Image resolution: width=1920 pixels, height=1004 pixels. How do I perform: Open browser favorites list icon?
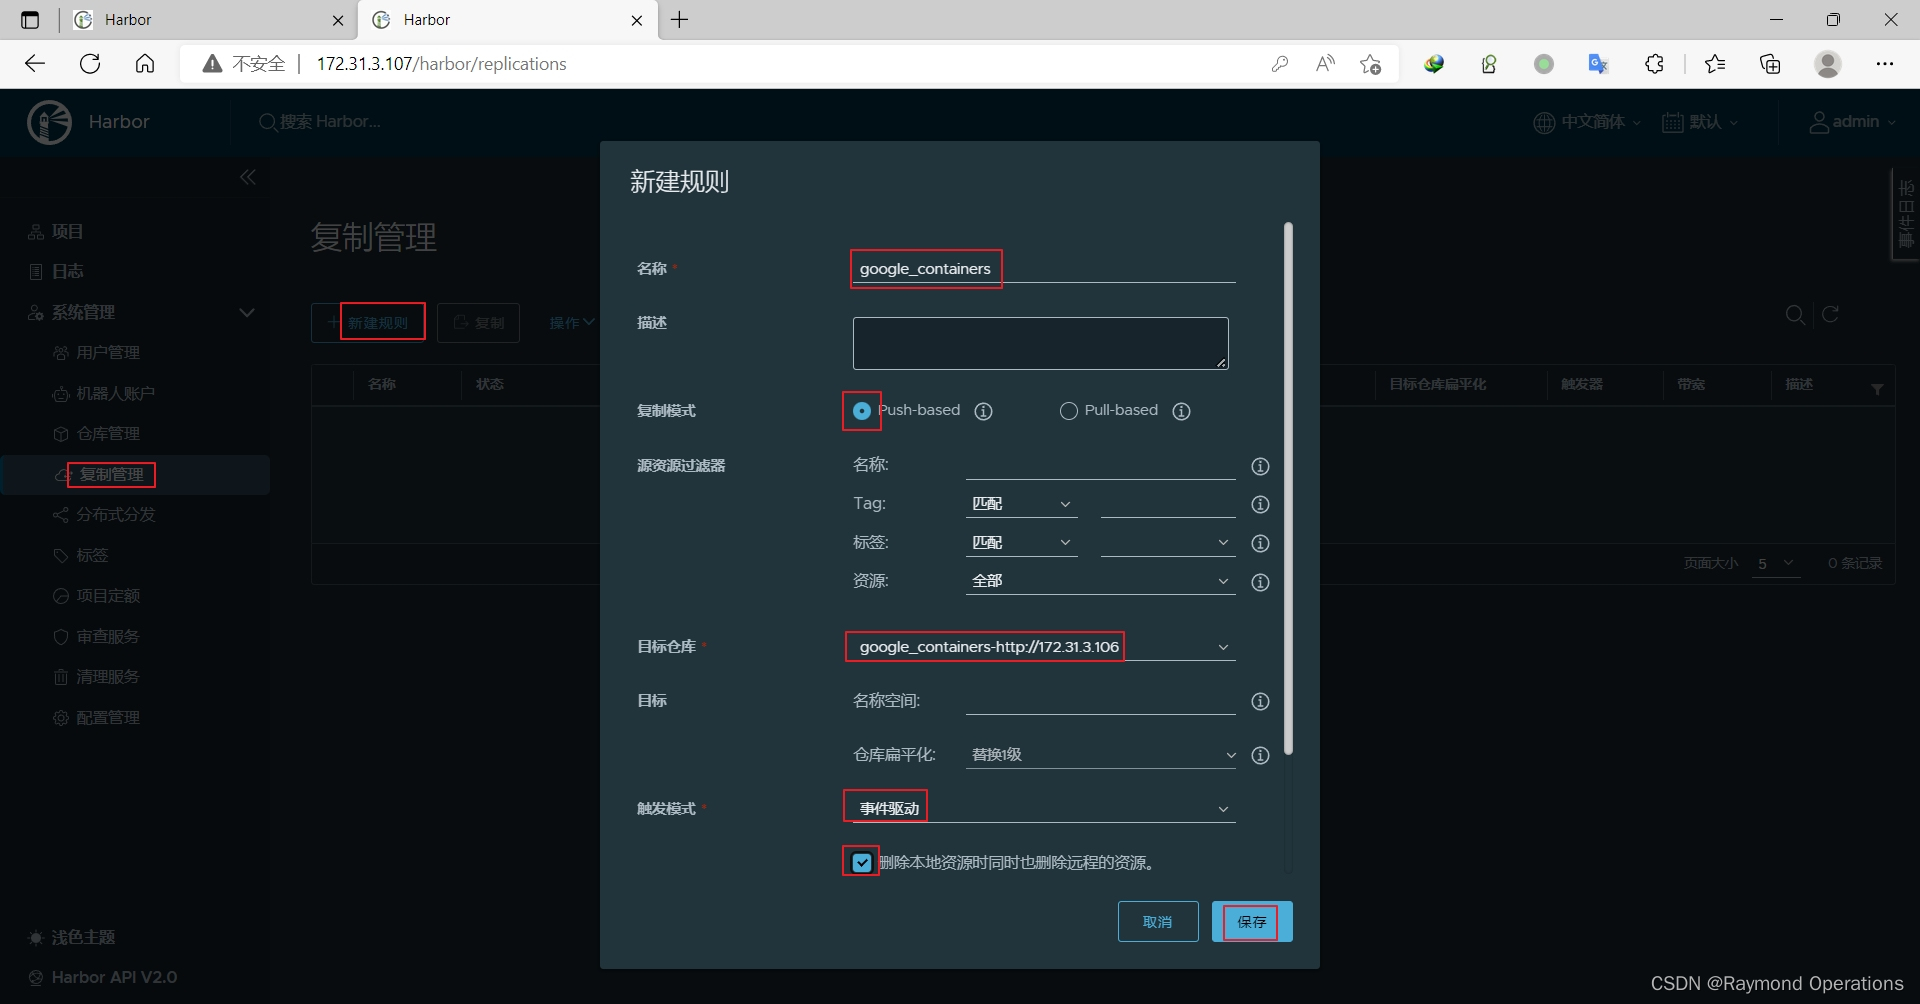pos(1715,64)
